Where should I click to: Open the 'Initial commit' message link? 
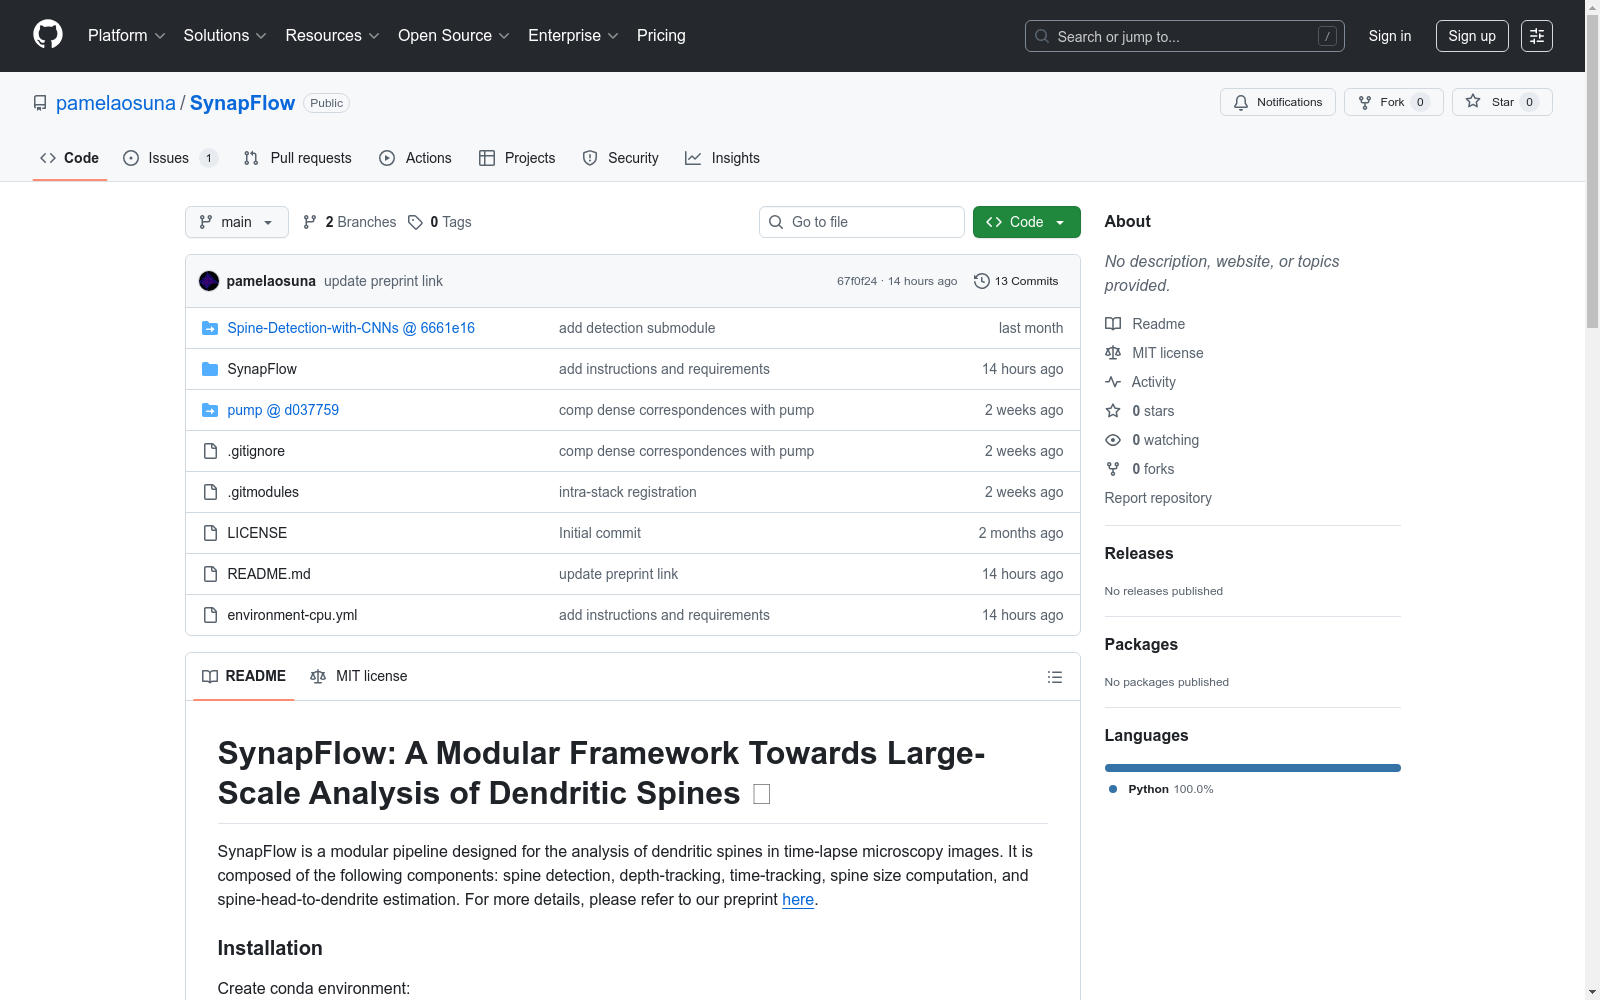point(600,533)
